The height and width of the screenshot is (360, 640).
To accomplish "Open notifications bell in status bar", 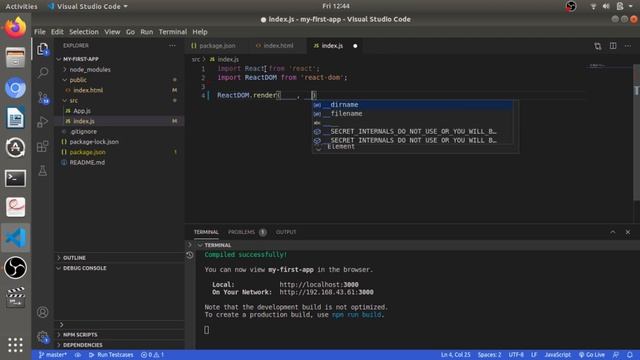I will [630, 355].
